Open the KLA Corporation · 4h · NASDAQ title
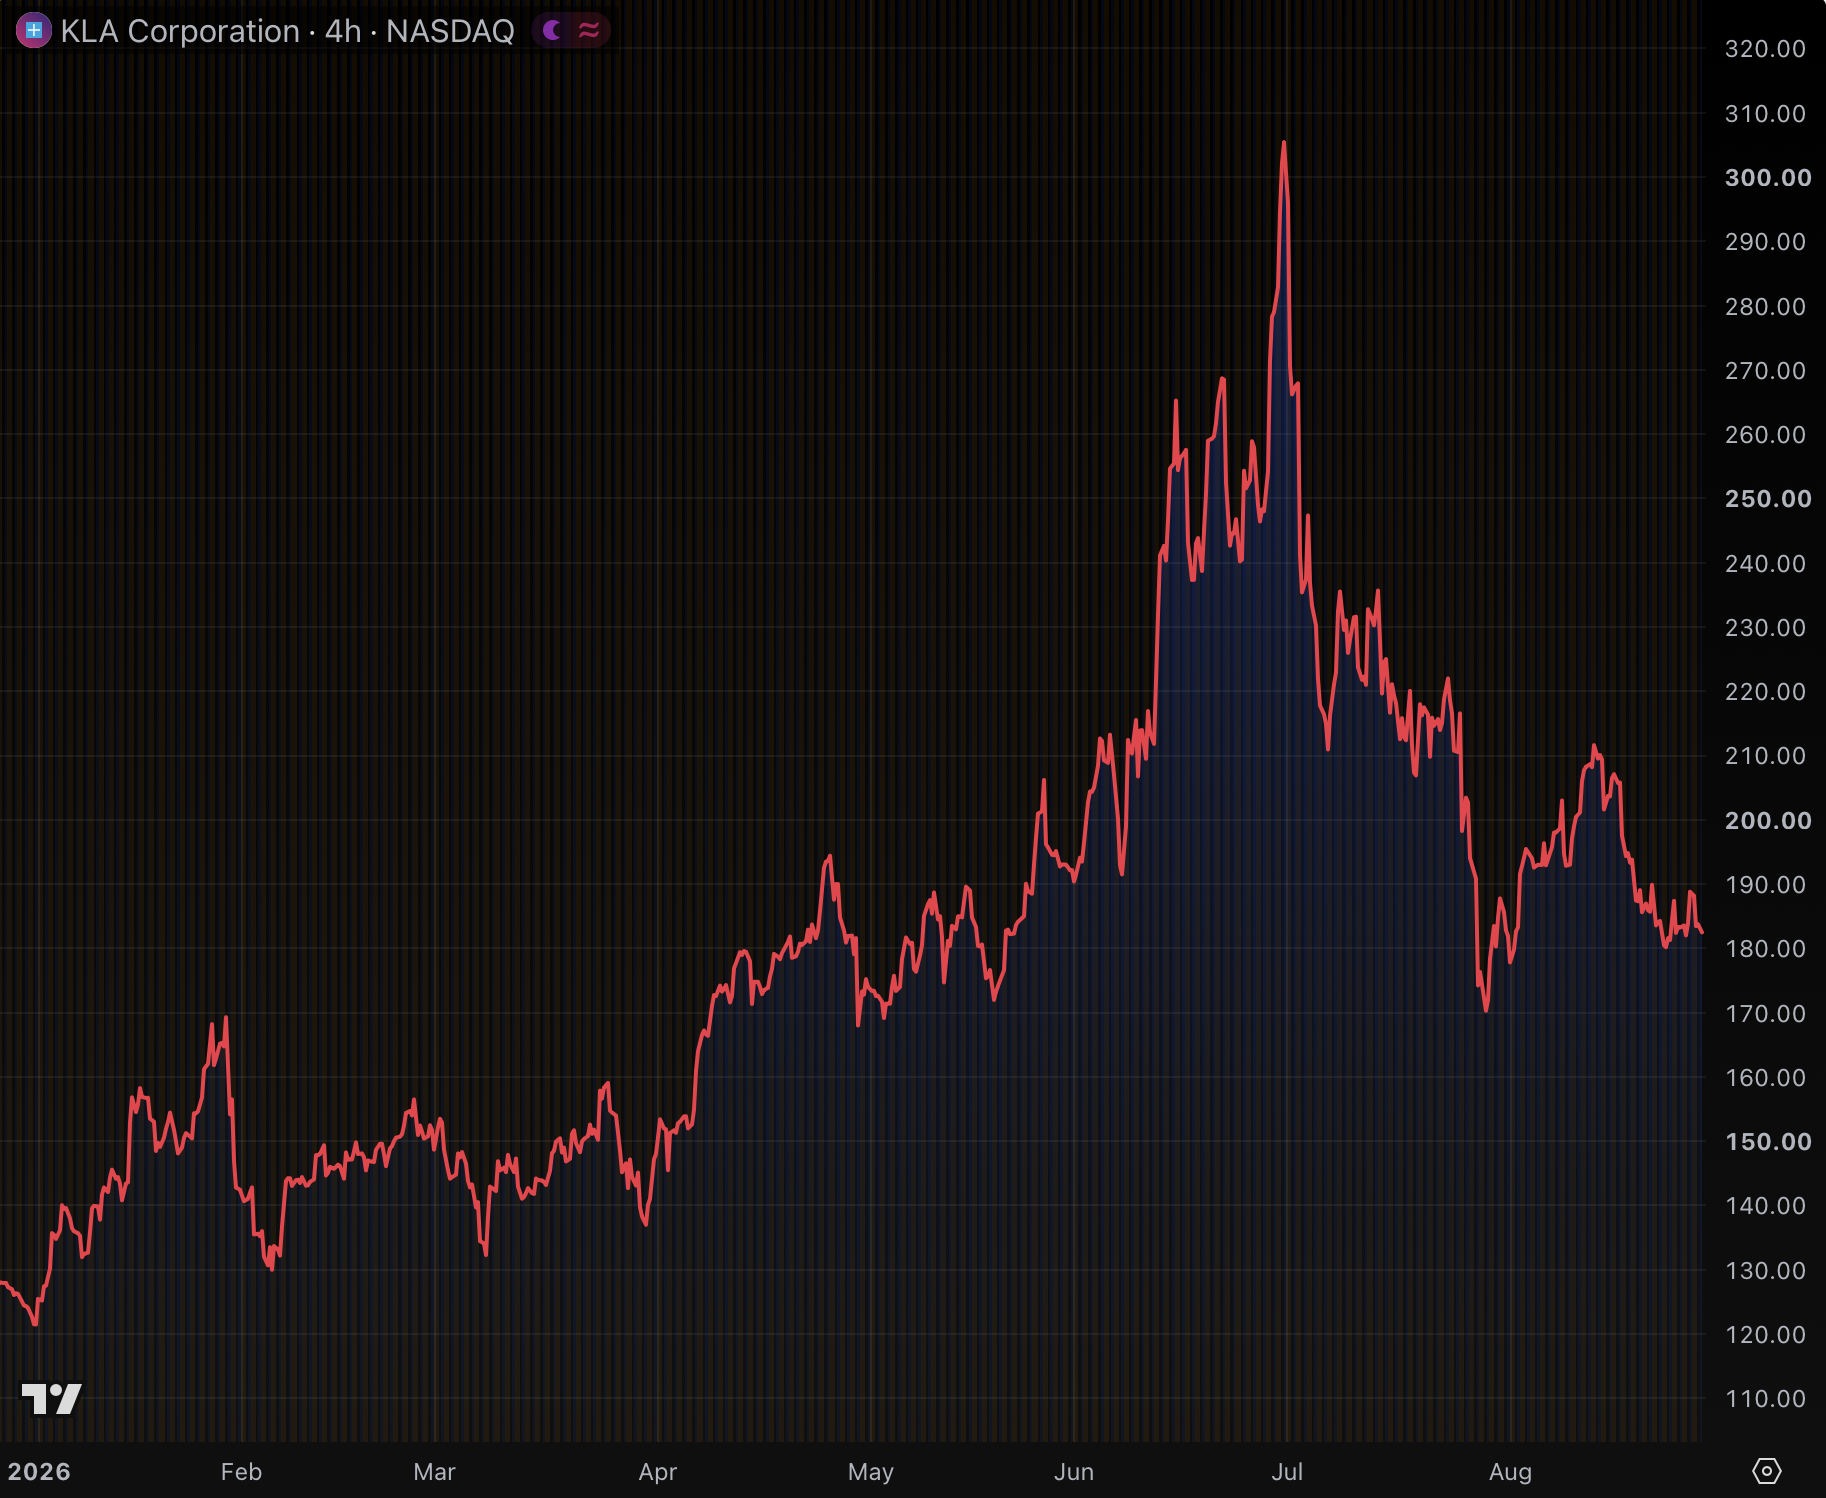This screenshot has width=1826, height=1498. (x=287, y=31)
